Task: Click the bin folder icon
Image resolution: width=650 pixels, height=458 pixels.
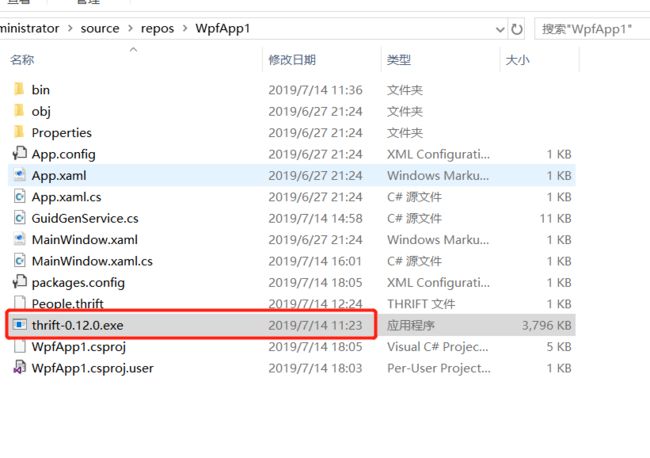Action: [x=19, y=89]
